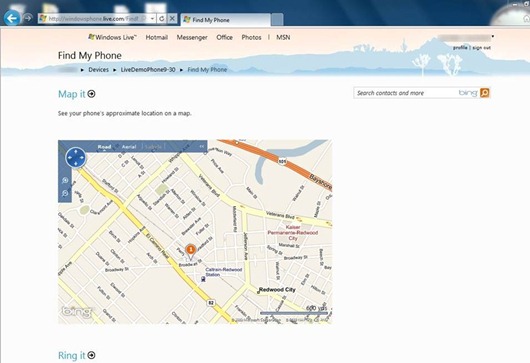The width and height of the screenshot is (530, 363).
Task: Switch the map to Aerial view
Action: click(x=129, y=147)
